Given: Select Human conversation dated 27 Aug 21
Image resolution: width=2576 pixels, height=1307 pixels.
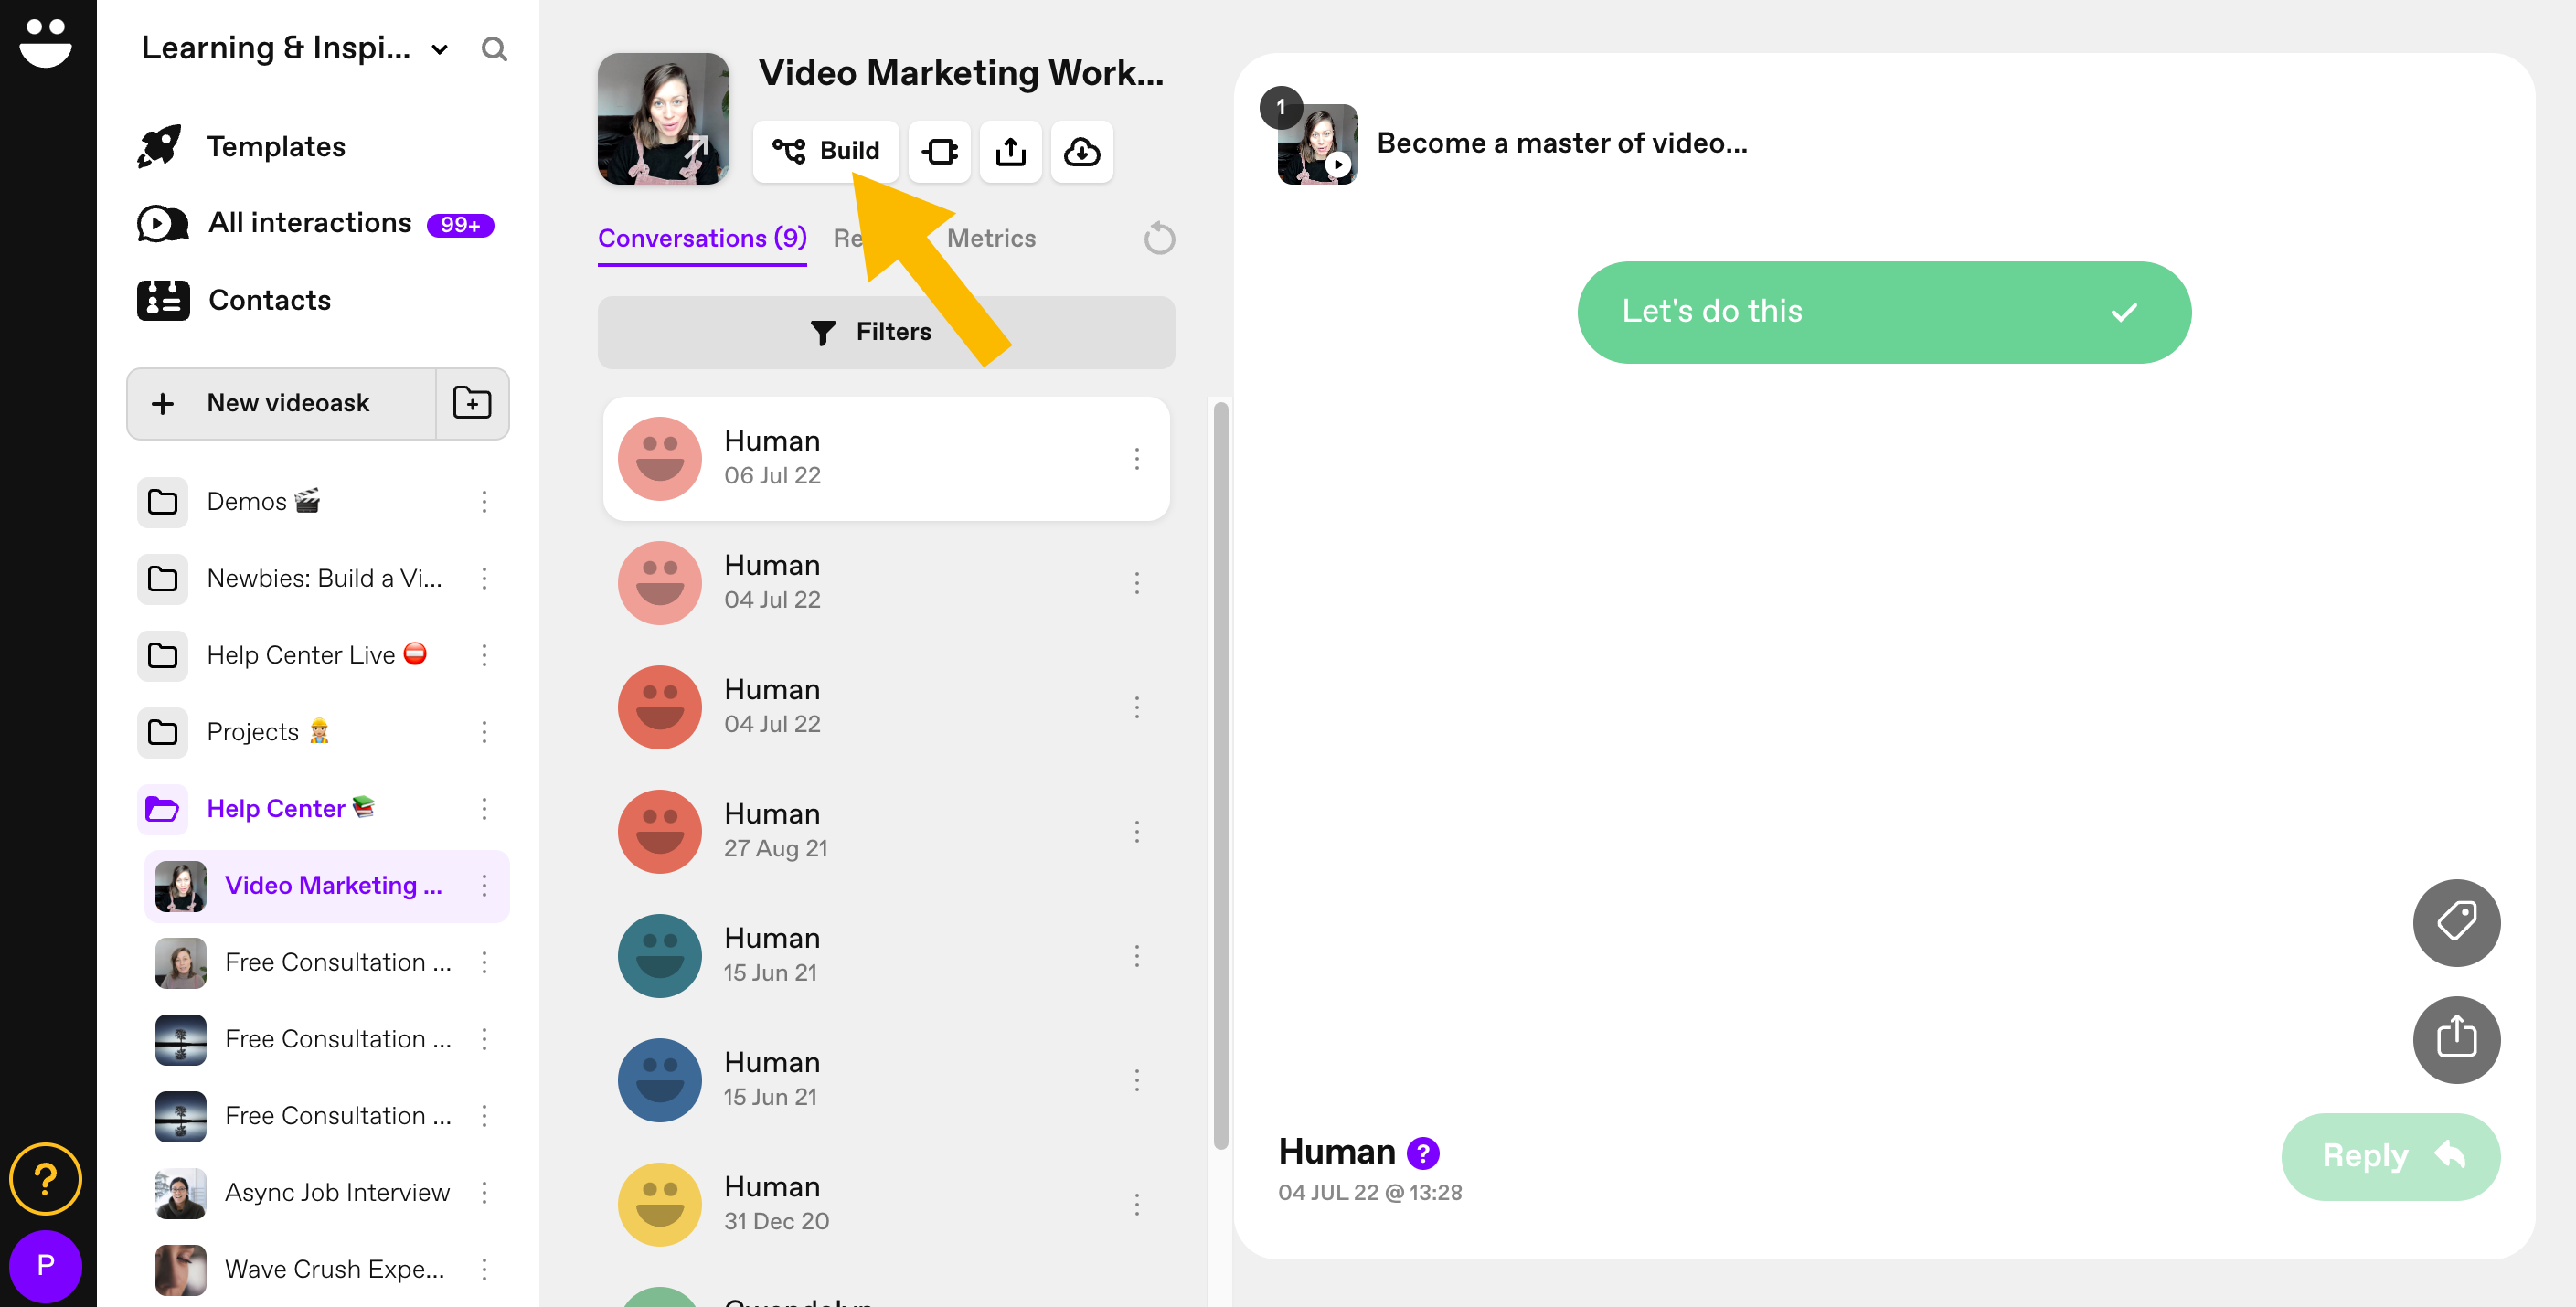Looking at the screenshot, I should click(x=886, y=832).
